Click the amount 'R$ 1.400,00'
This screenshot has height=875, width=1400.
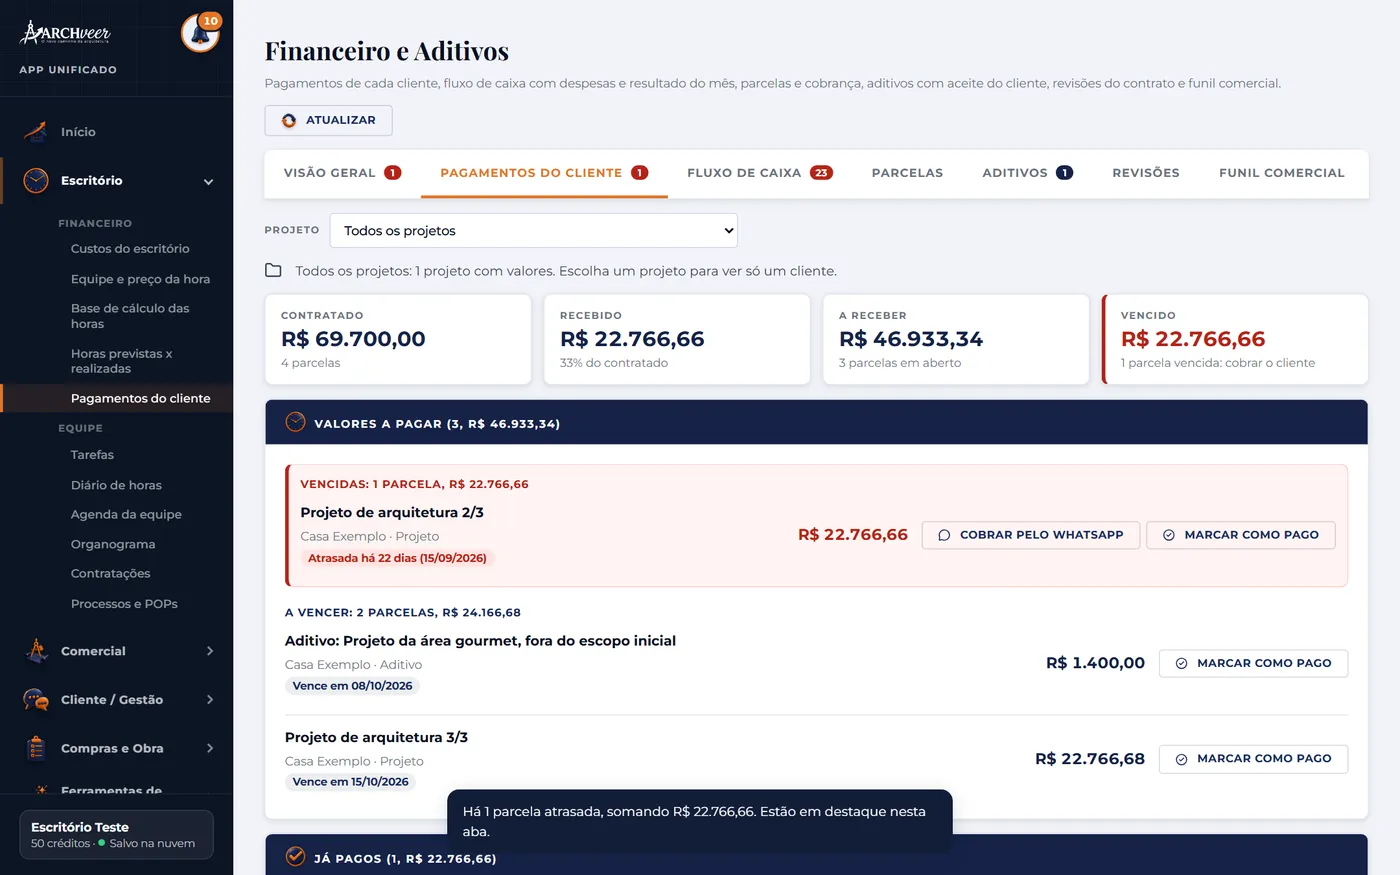coord(1095,663)
